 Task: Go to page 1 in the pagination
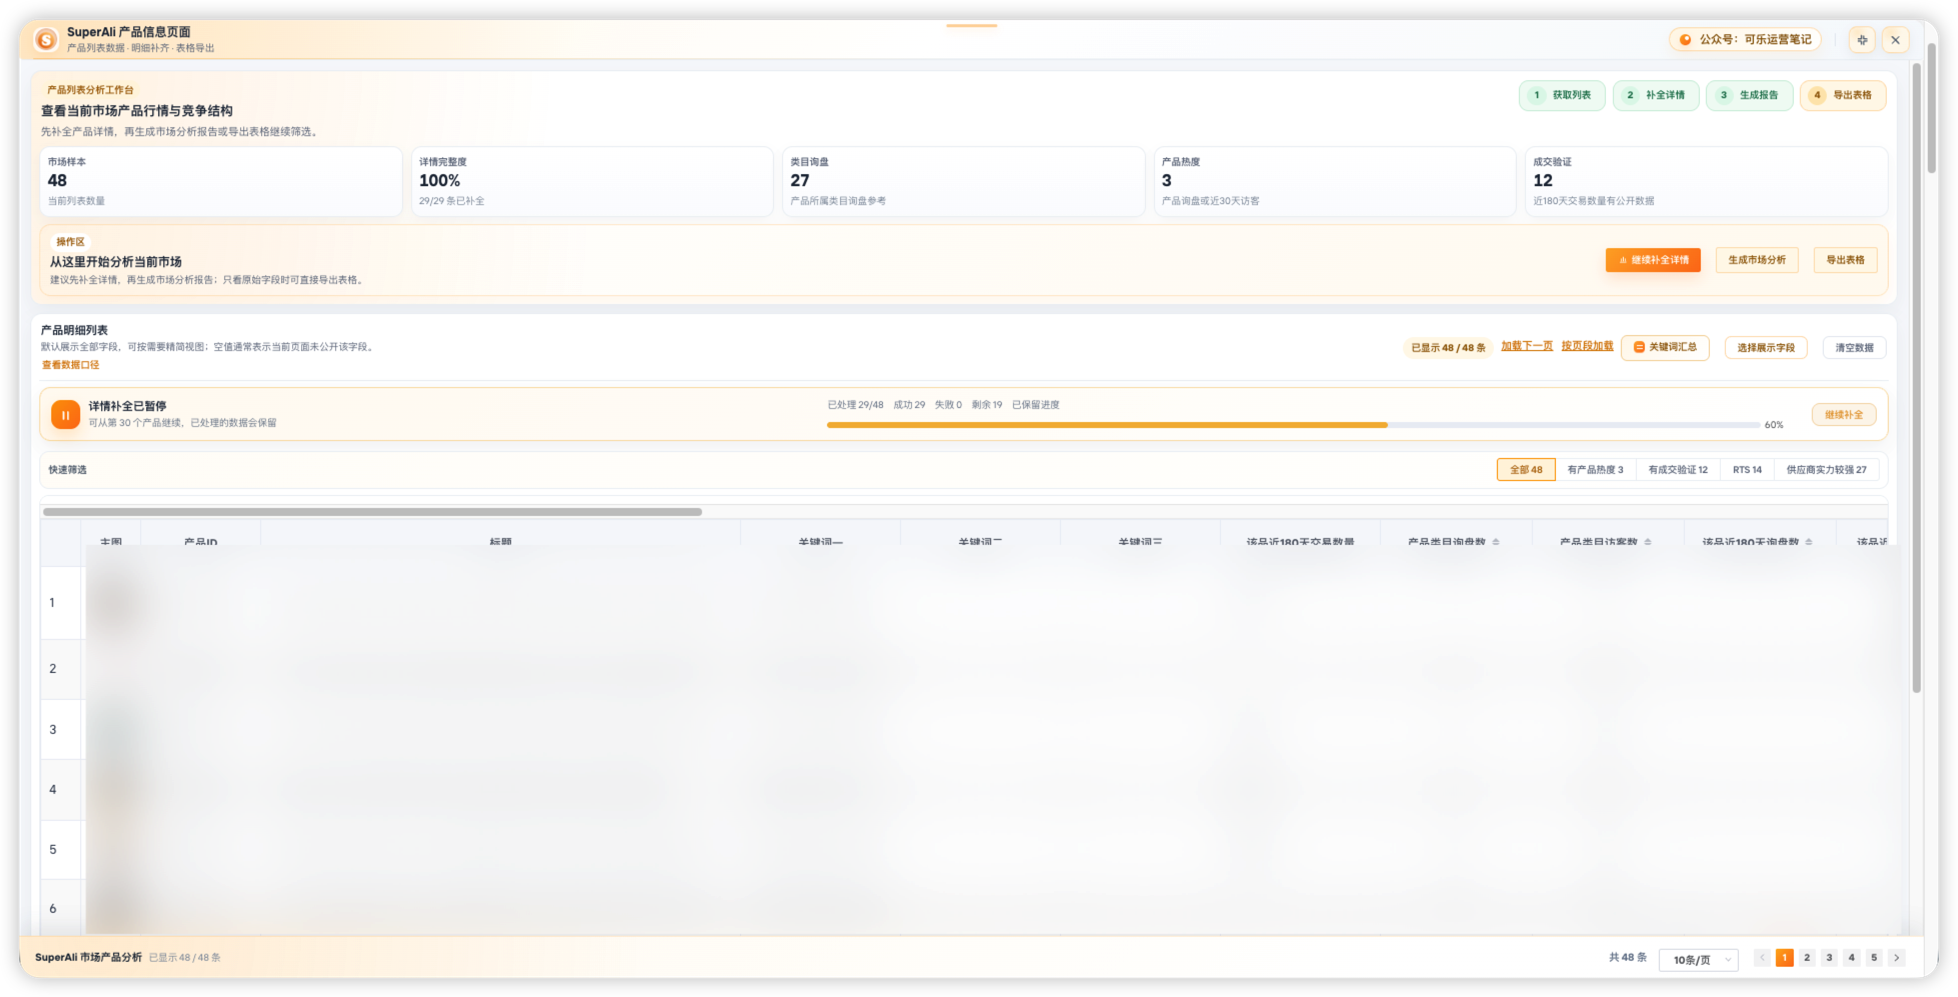click(x=1784, y=958)
